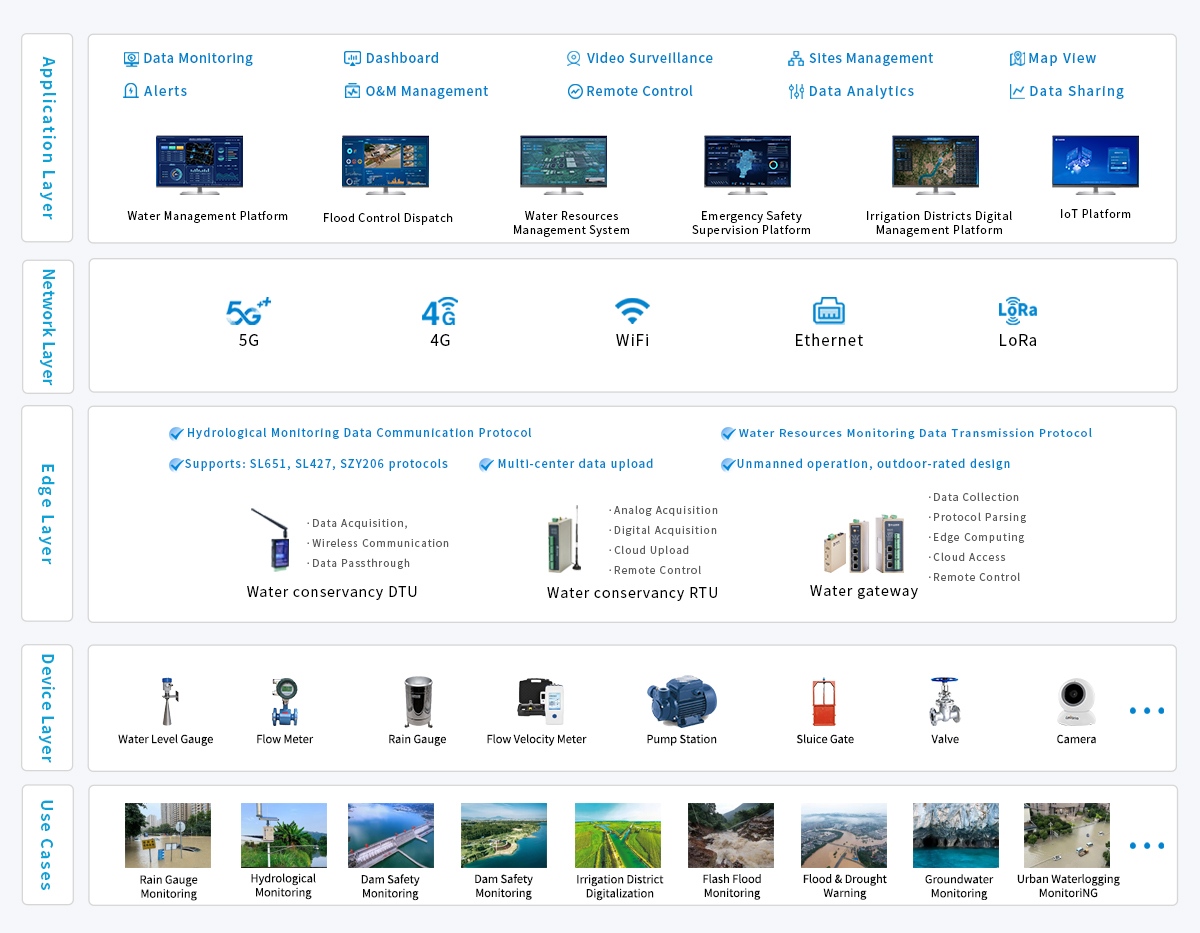The width and height of the screenshot is (1200, 933).
Task: Click checkmark beside Multi-center data upload
Action: click(486, 464)
